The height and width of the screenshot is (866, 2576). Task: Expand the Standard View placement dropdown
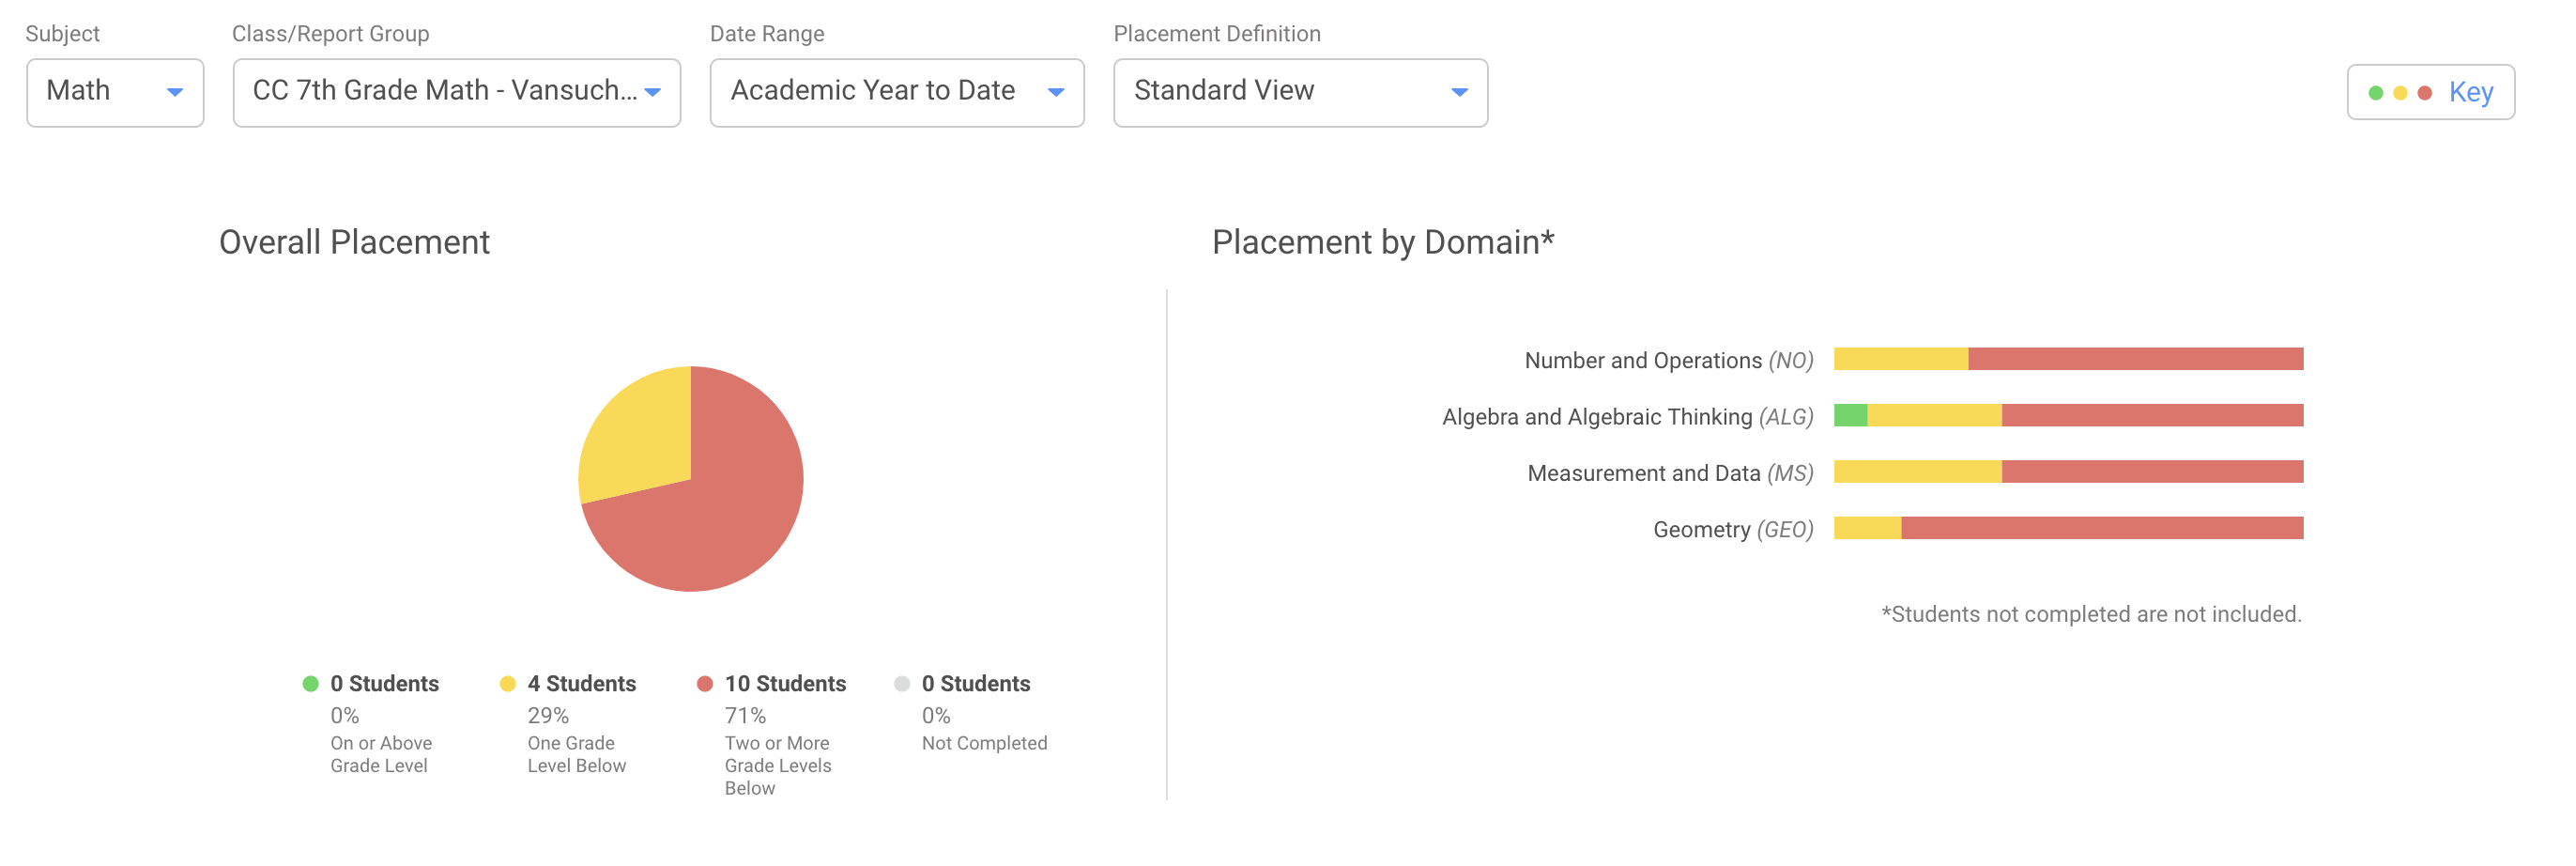click(x=1299, y=92)
